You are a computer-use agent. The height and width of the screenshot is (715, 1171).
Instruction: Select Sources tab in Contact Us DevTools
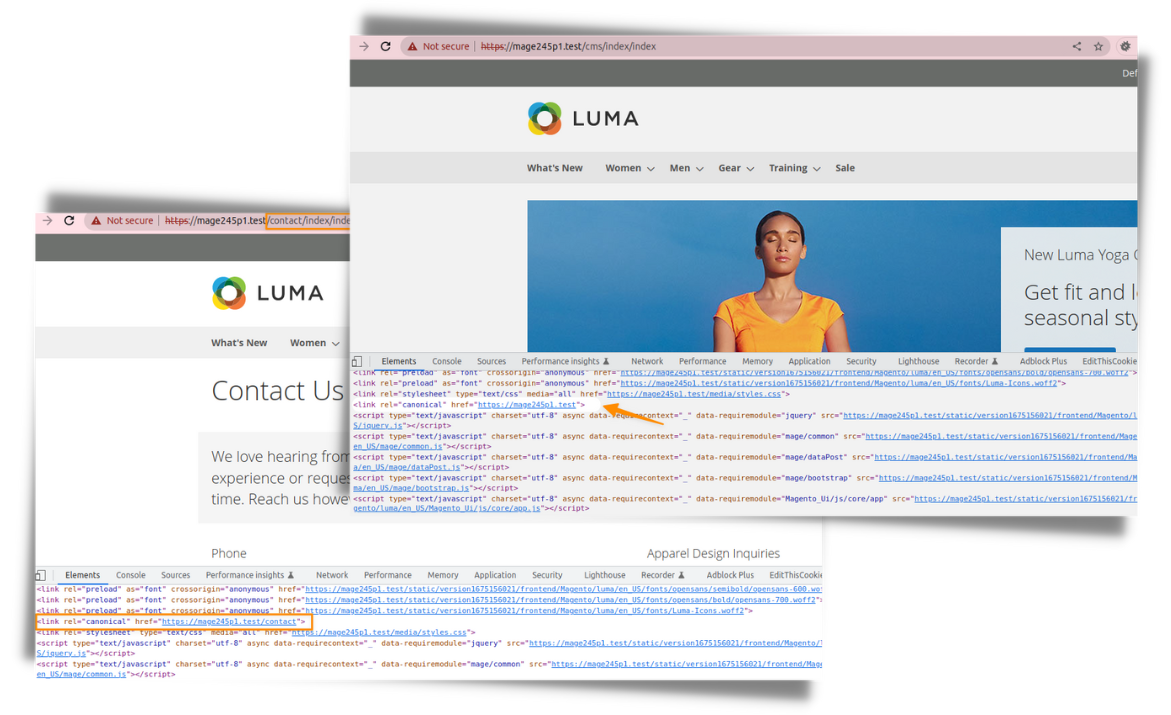(x=176, y=575)
